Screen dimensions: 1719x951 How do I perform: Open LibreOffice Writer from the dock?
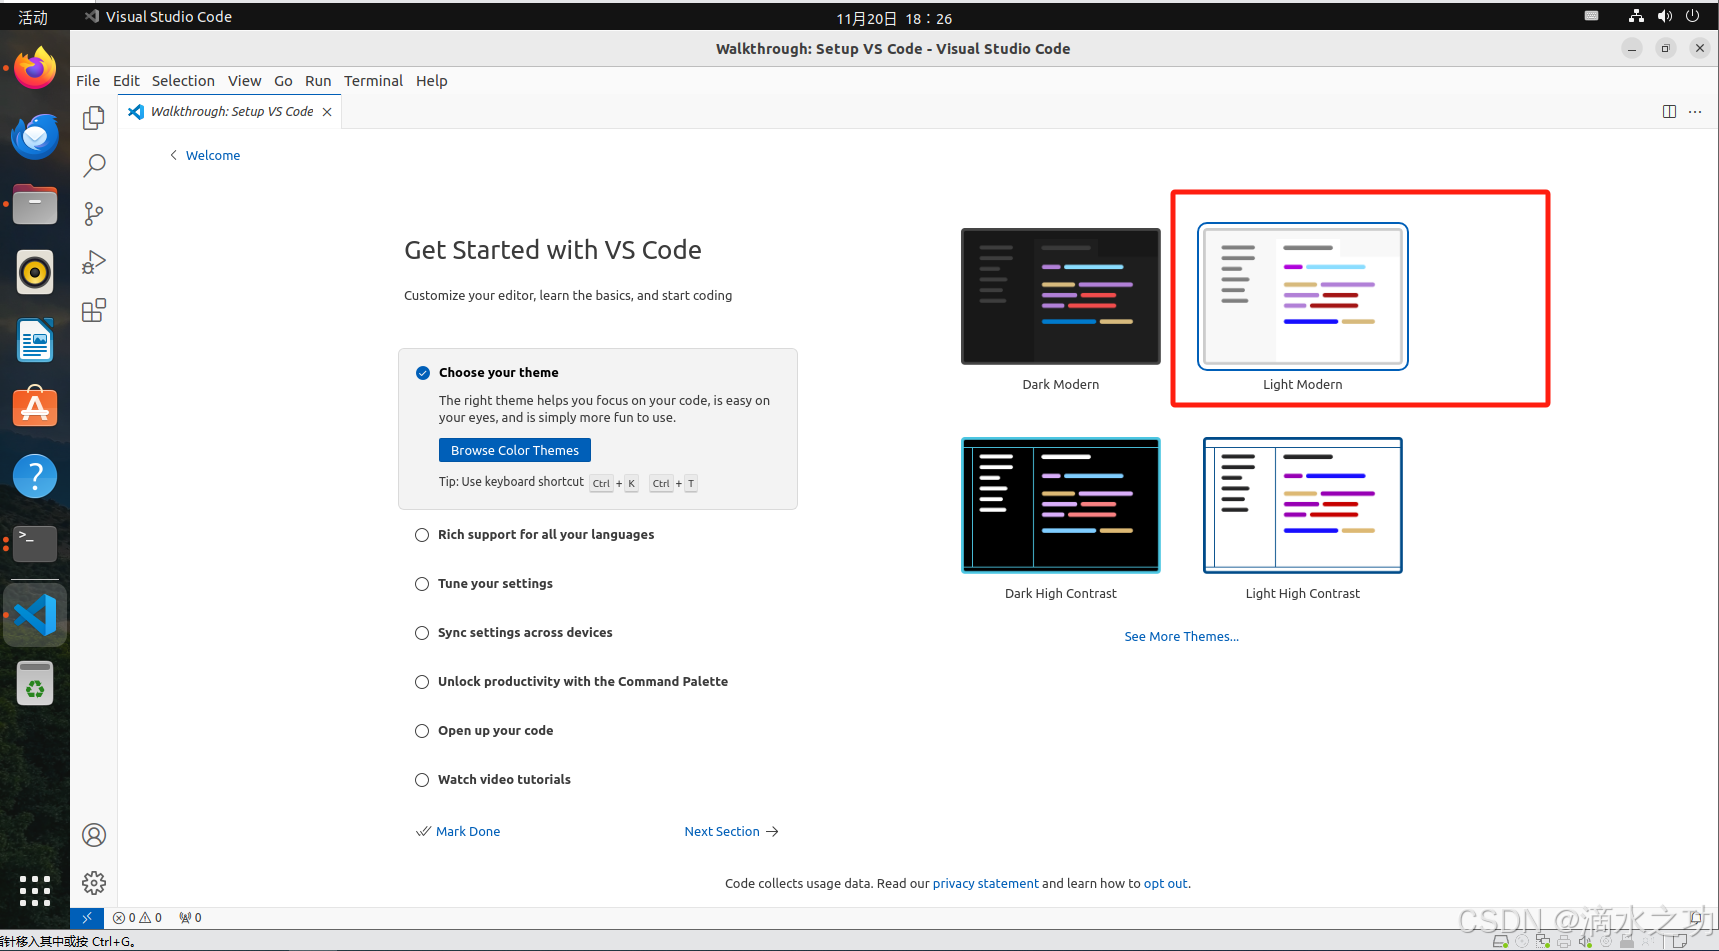pos(35,340)
